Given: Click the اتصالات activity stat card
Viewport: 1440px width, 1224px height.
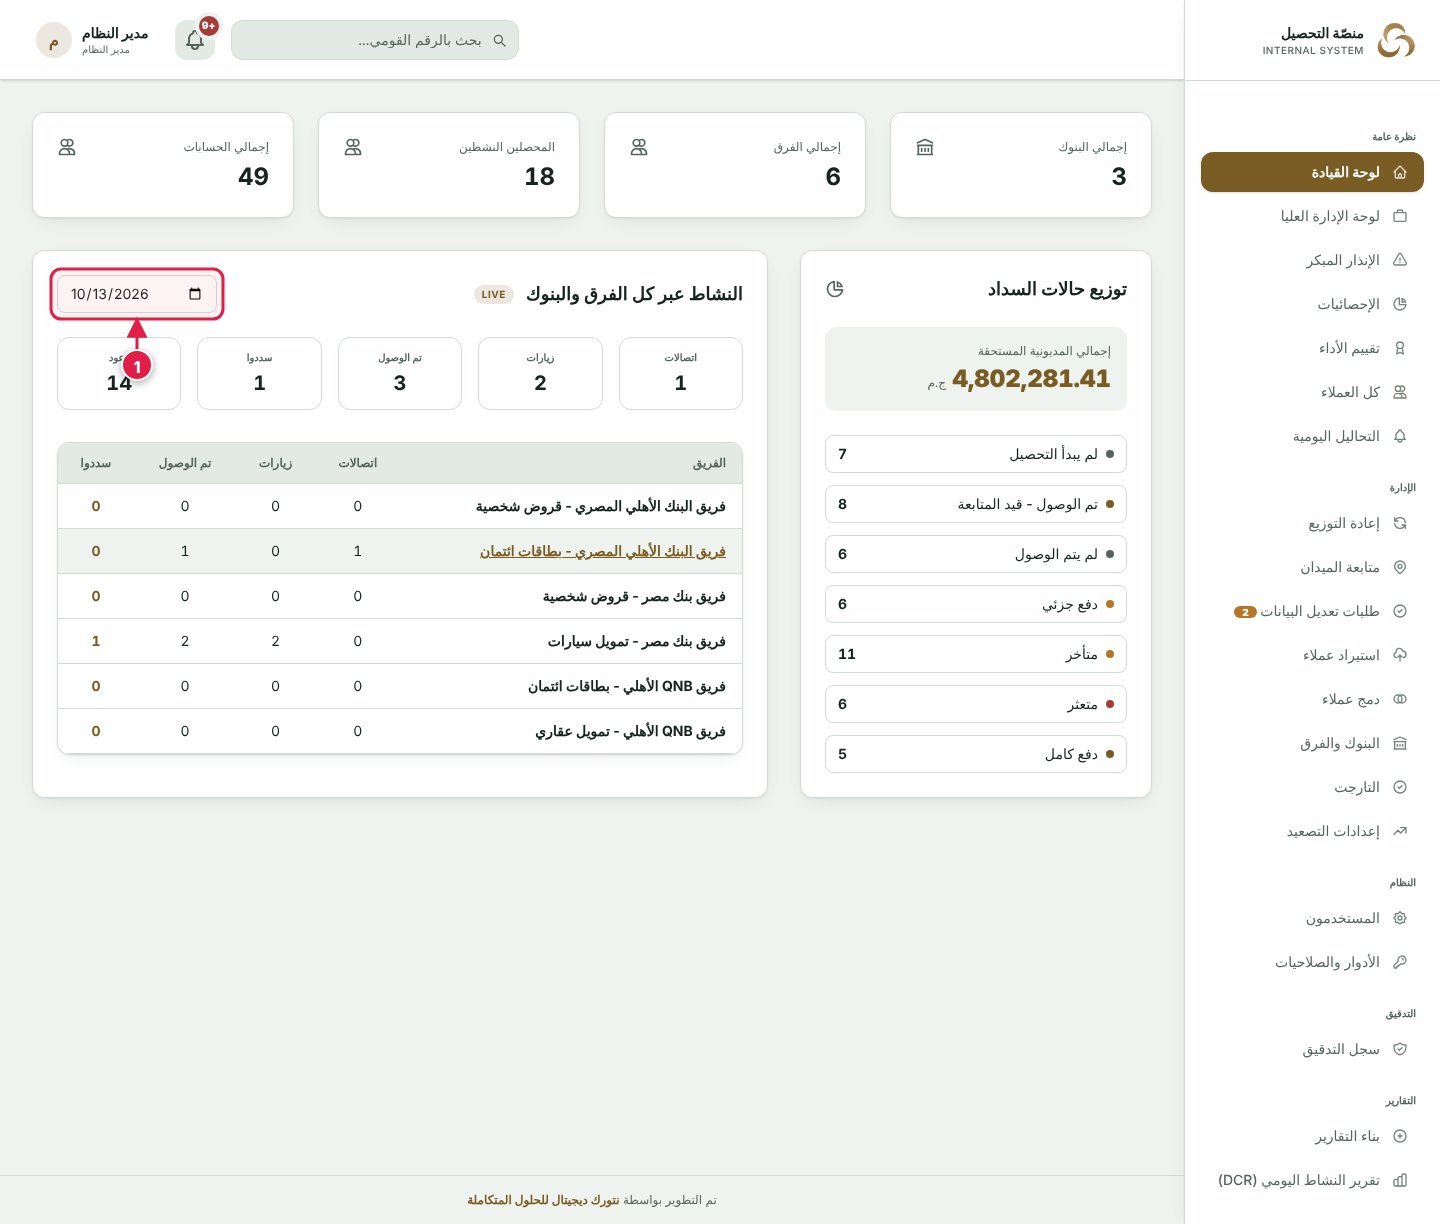Looking at the screenshot, I should [681, 373].
